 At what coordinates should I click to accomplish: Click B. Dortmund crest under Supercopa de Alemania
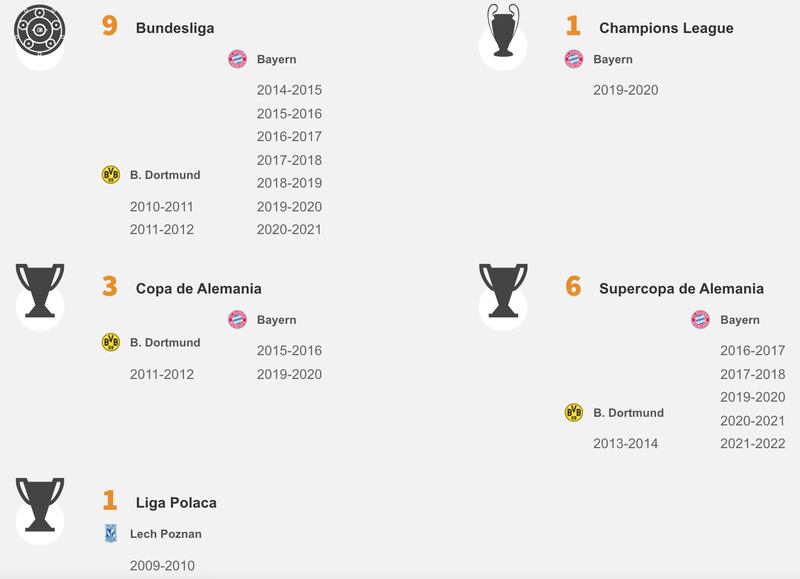click(x=573, y=412)
